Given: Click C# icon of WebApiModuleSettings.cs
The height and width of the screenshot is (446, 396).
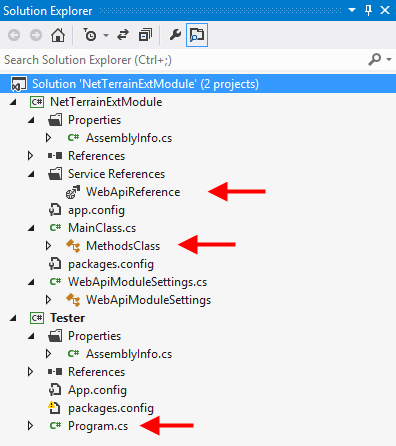Looking at the screenshot, I should tap(55, 281).
